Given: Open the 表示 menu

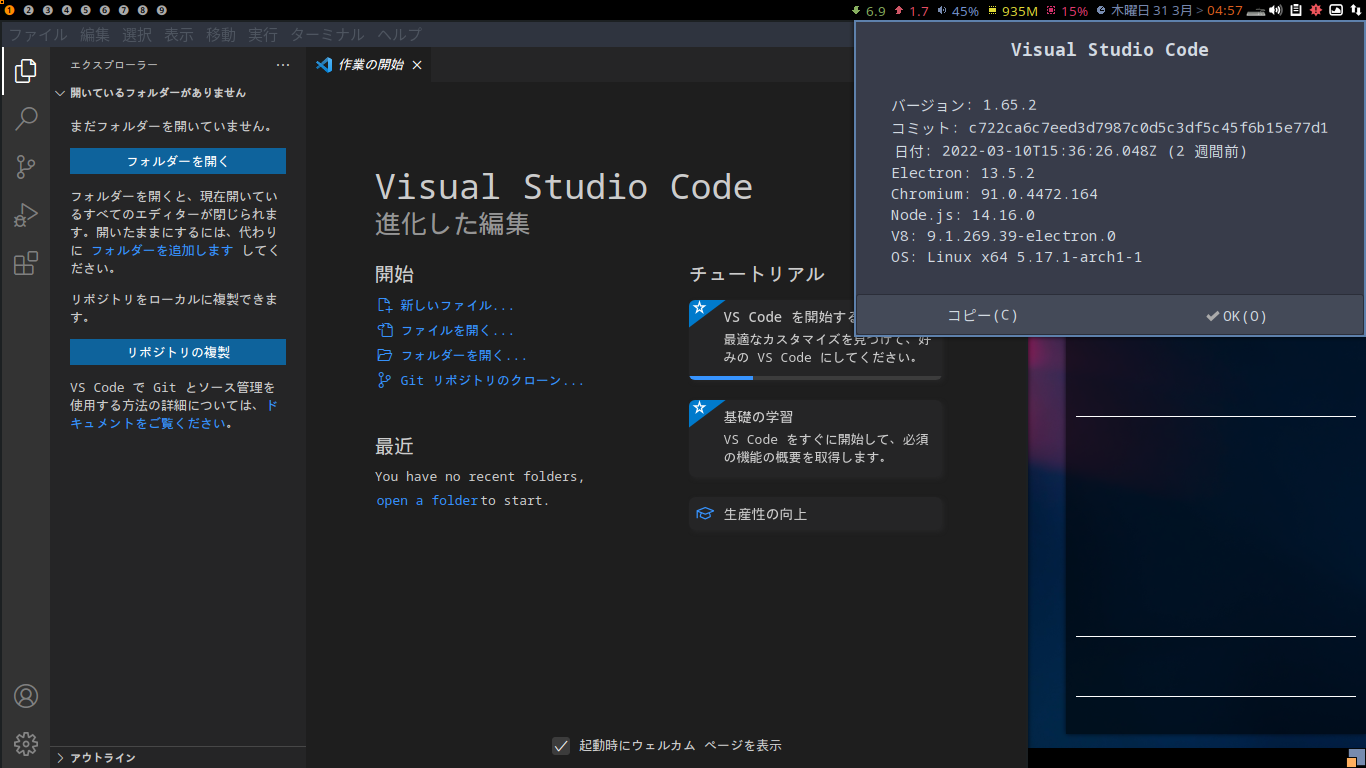Looking at the screenshot, I should (x=179, y=35).
